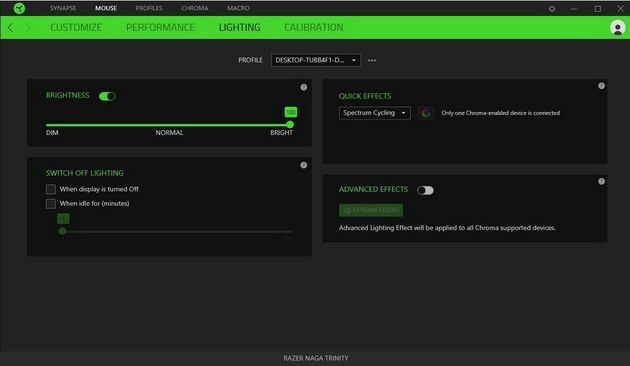Click the BRIGHT brightness label
The image size is (630, 366).
click(281, 133)
